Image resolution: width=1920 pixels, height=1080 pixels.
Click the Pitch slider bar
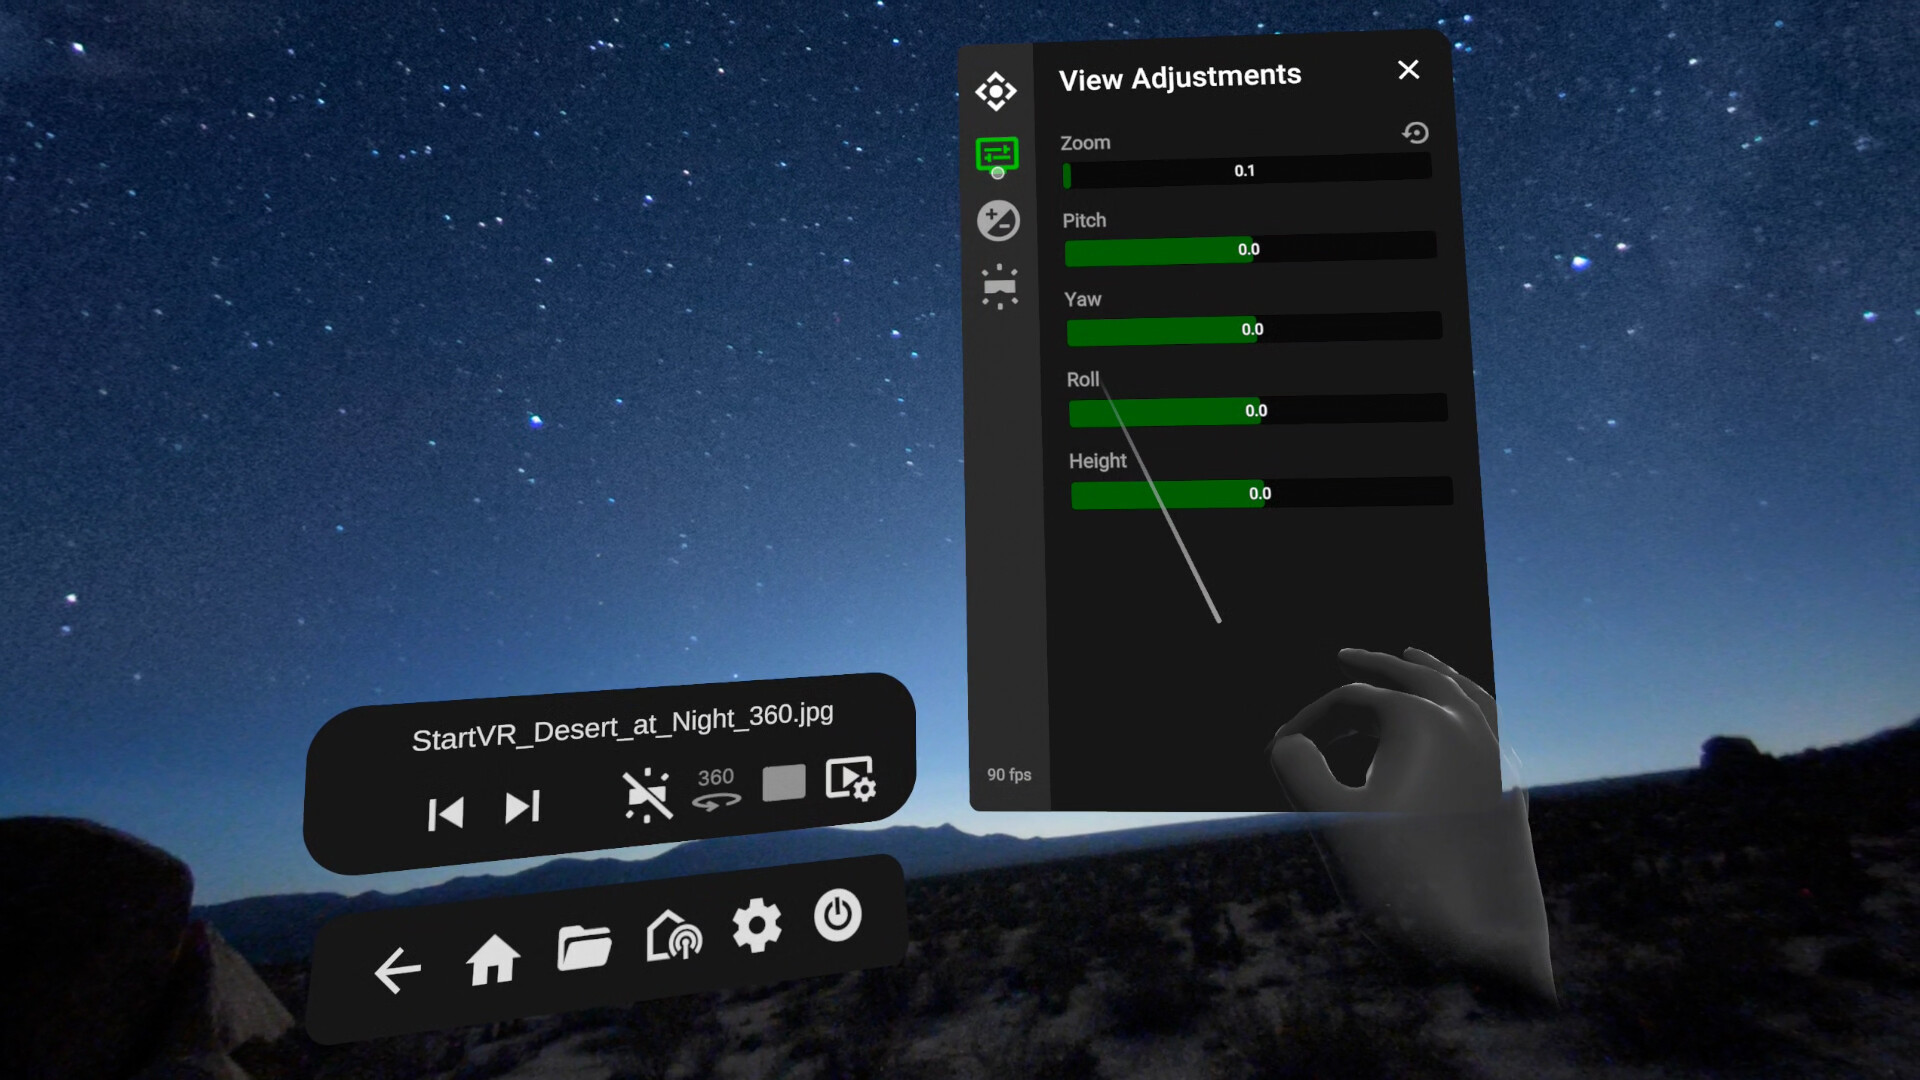click(x=1250, y=249)
